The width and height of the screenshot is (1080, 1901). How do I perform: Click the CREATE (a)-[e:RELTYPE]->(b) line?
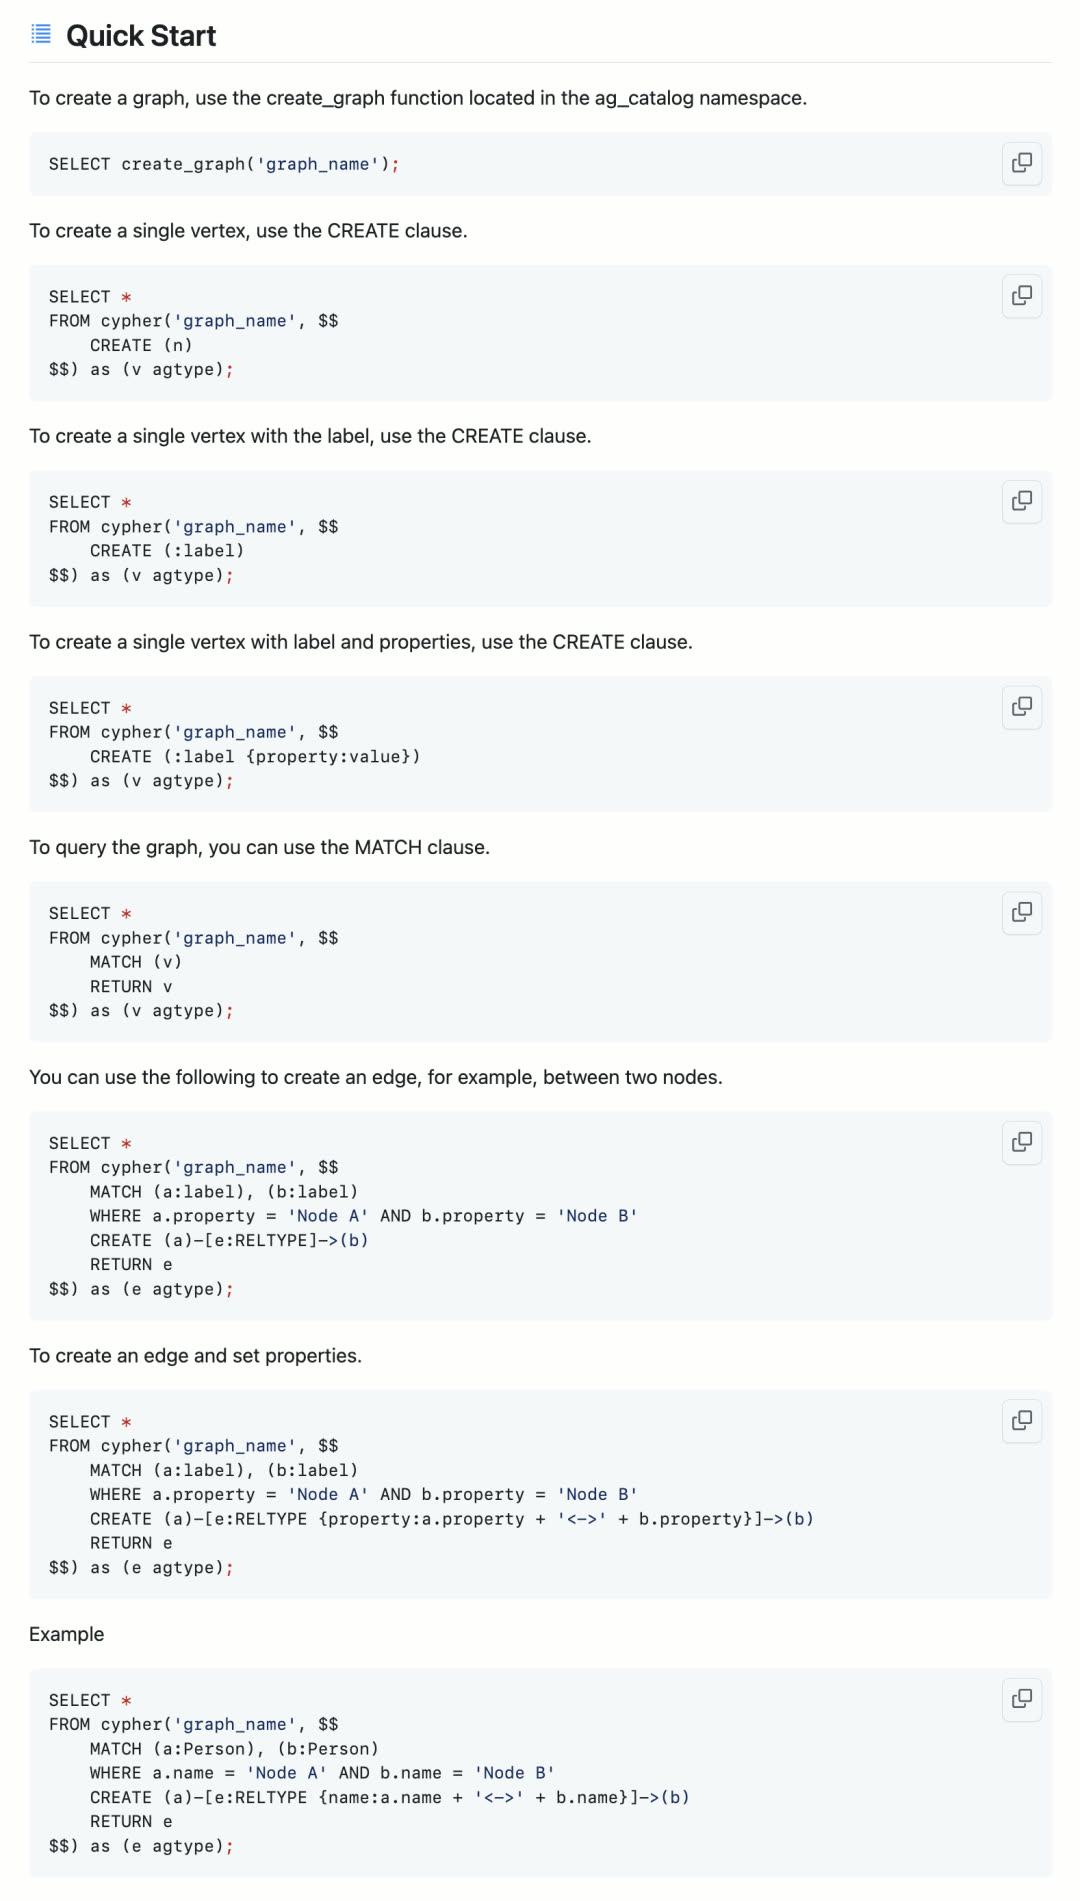coord(229,1241)
